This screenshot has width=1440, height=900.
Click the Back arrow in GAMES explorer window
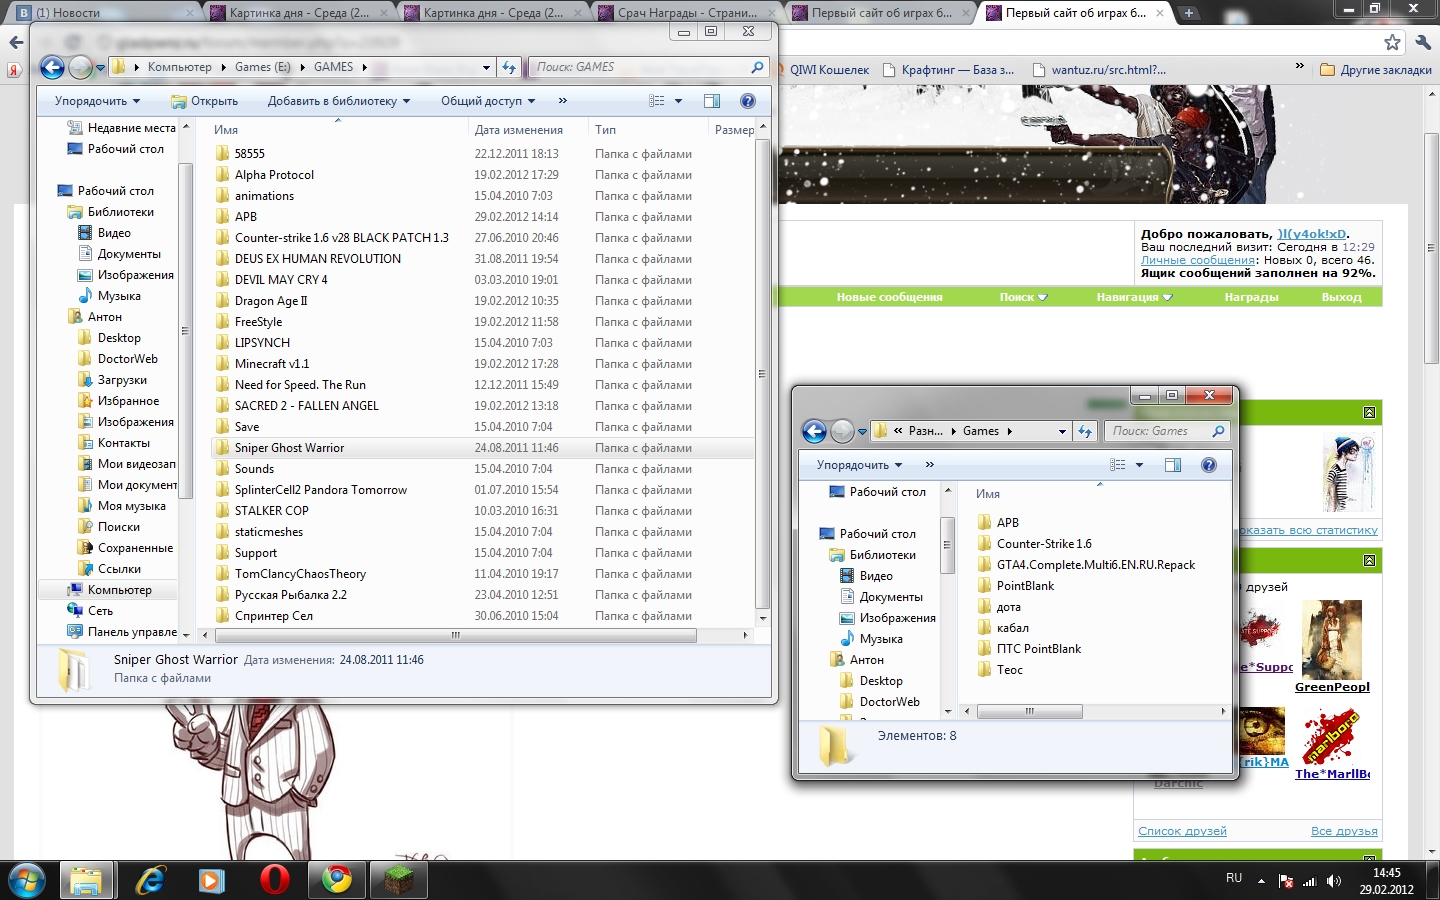pos(52,67)
